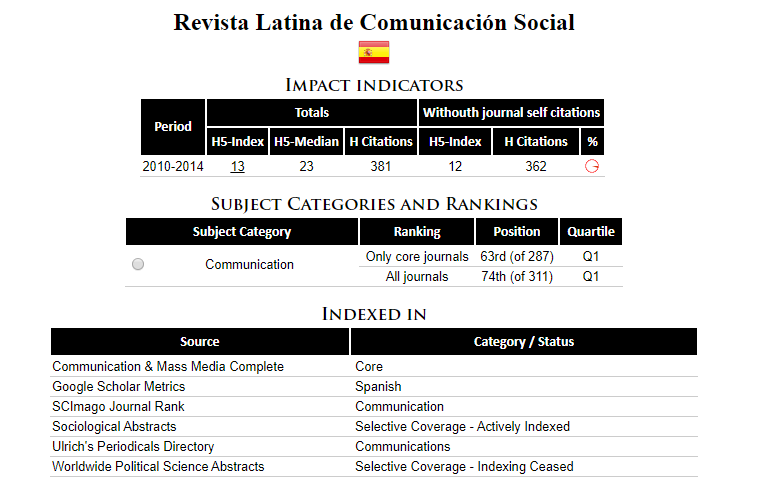Click the Communications category cell
This screenshot has height=490, width=775.
click(x=402, y=446)
